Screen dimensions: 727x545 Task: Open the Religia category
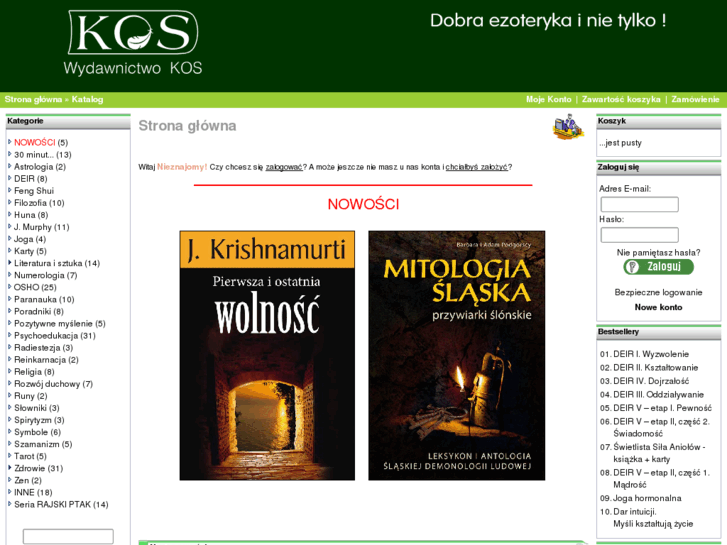(28, 372)
